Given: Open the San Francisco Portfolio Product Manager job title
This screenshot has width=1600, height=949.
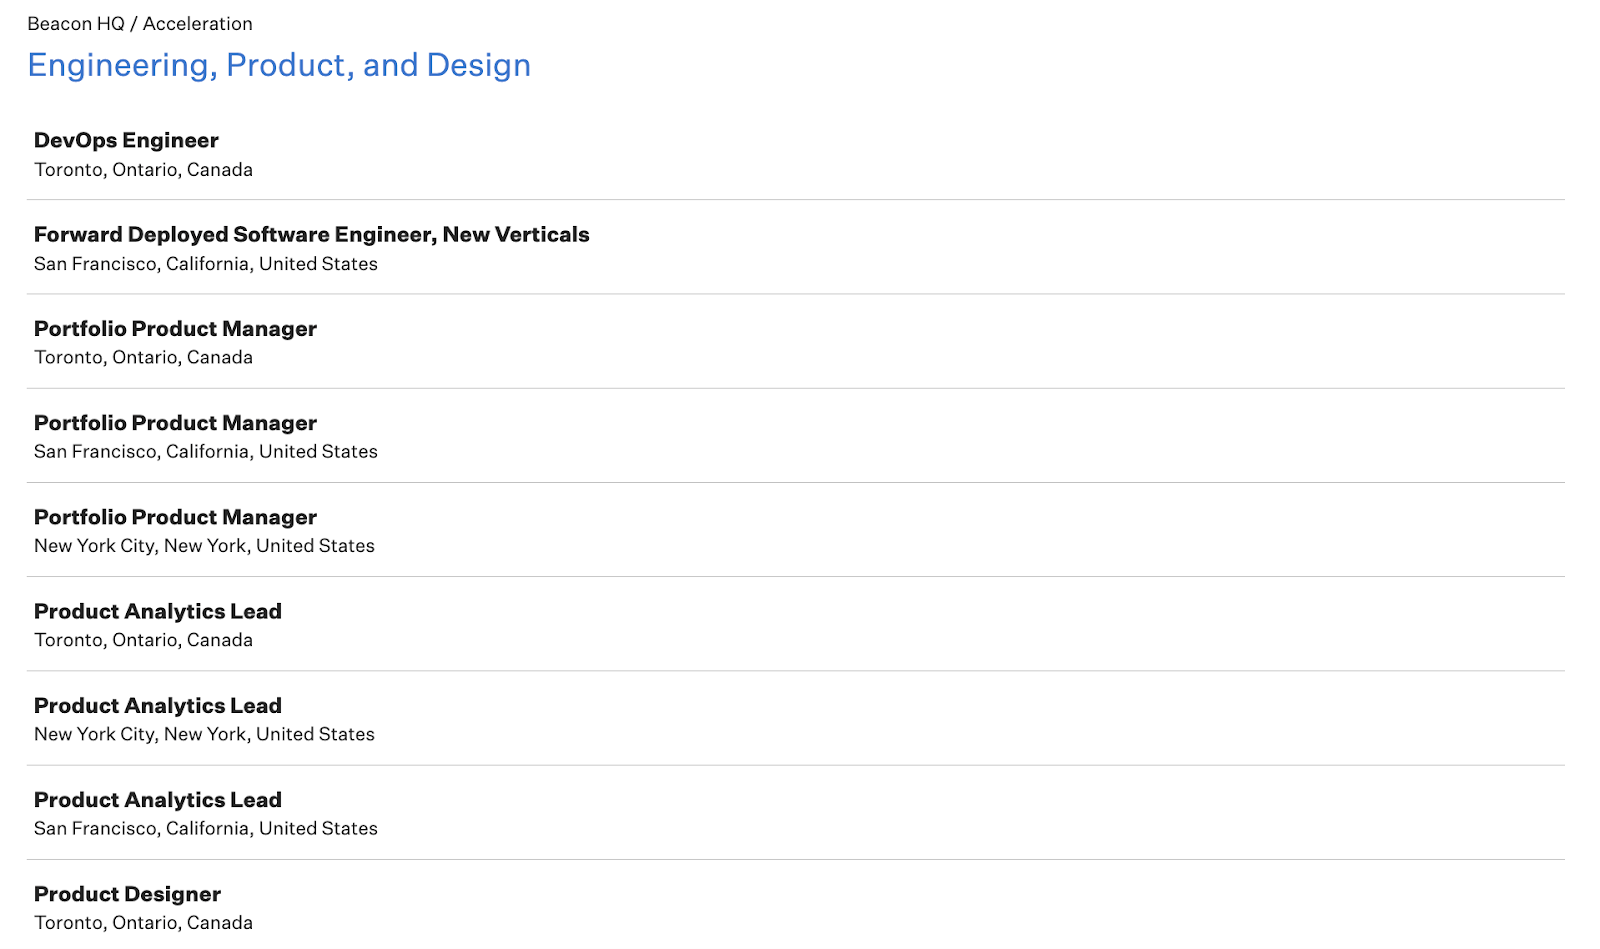Looking at the screenshot, I should coord(175,423).
